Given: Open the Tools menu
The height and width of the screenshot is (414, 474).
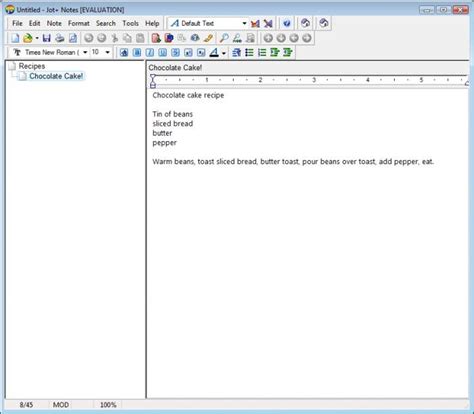Looking at the screenshot, I should point(130,23).
